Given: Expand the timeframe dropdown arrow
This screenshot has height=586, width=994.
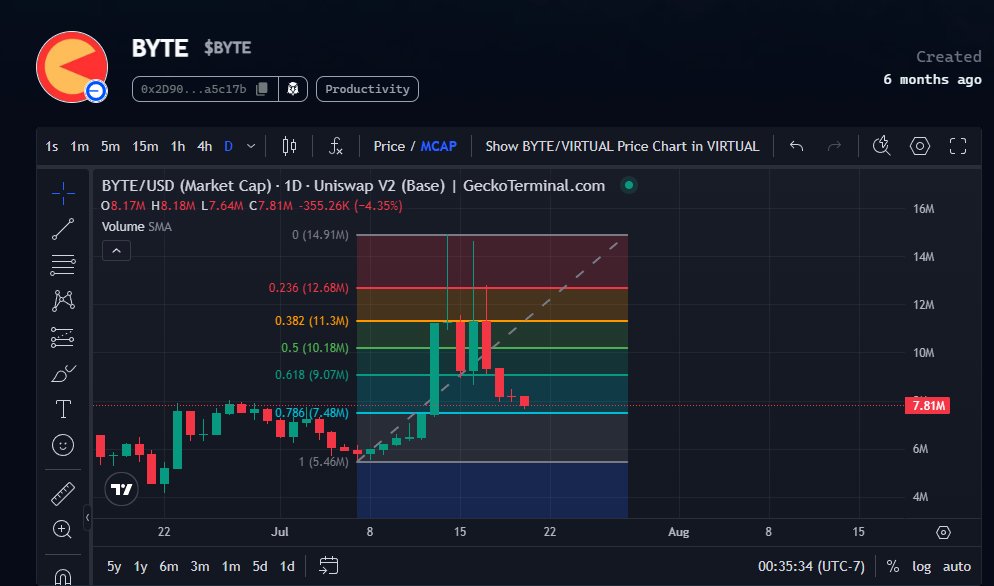Looking at the screenshot, I should pyautogui.click(x=251, y=146).
